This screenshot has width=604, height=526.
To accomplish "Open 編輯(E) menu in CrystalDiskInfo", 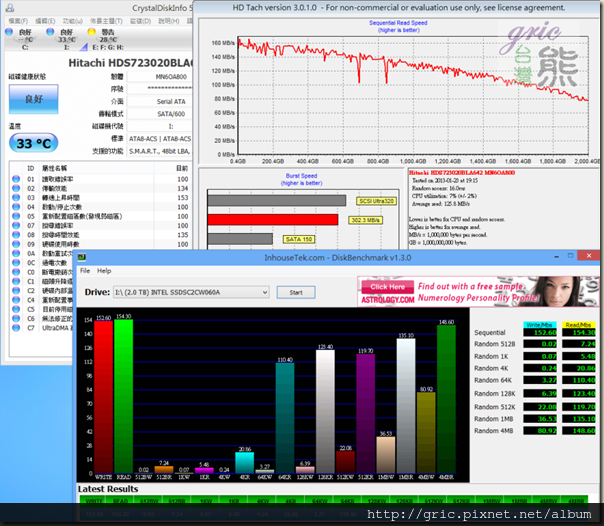I will coord(45,21).
